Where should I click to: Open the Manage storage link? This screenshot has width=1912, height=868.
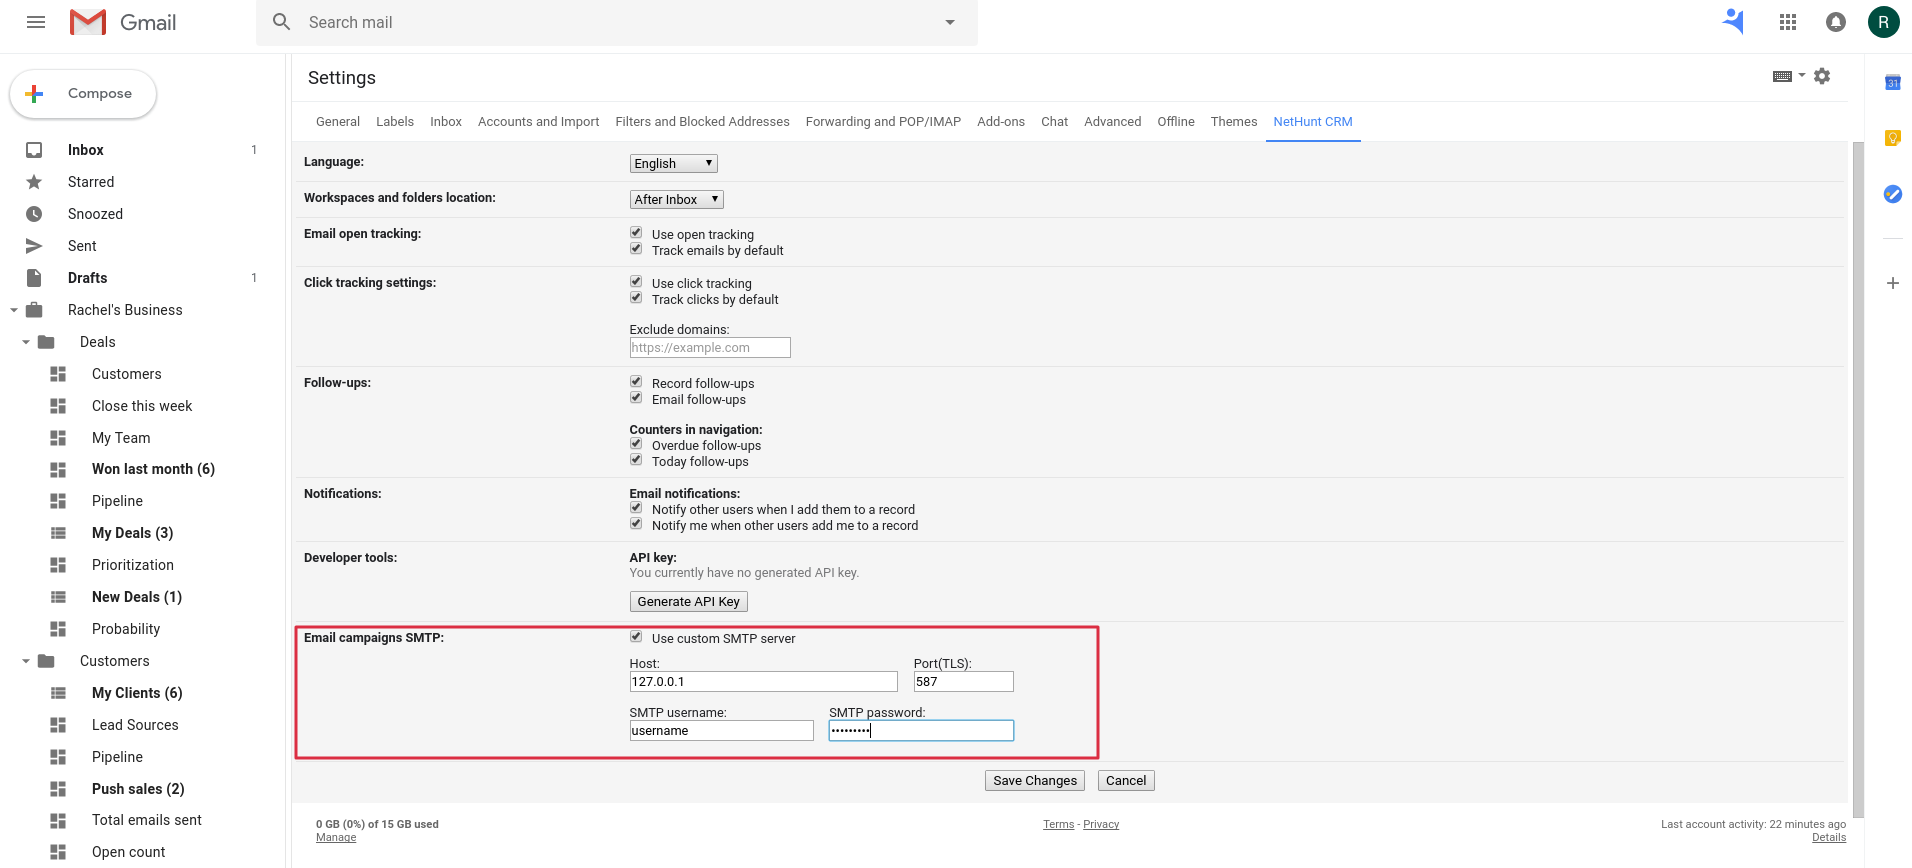coord(336,838)
